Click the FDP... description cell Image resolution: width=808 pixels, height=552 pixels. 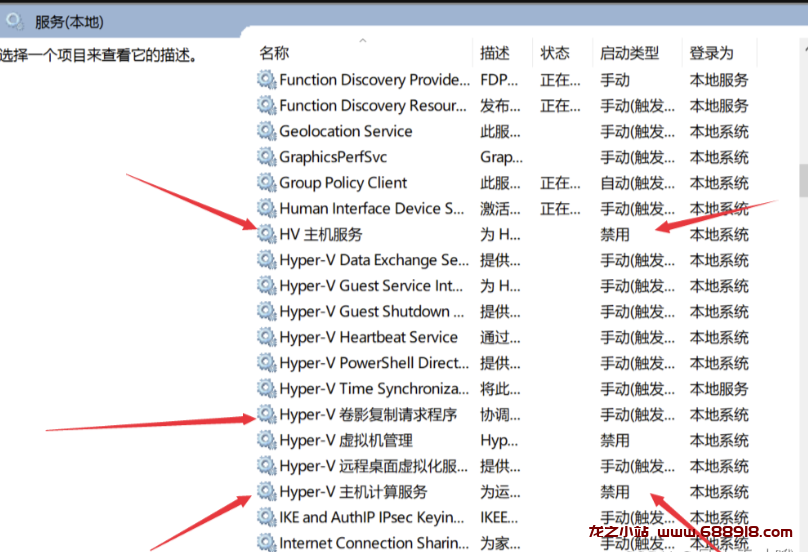coord(499,80)
